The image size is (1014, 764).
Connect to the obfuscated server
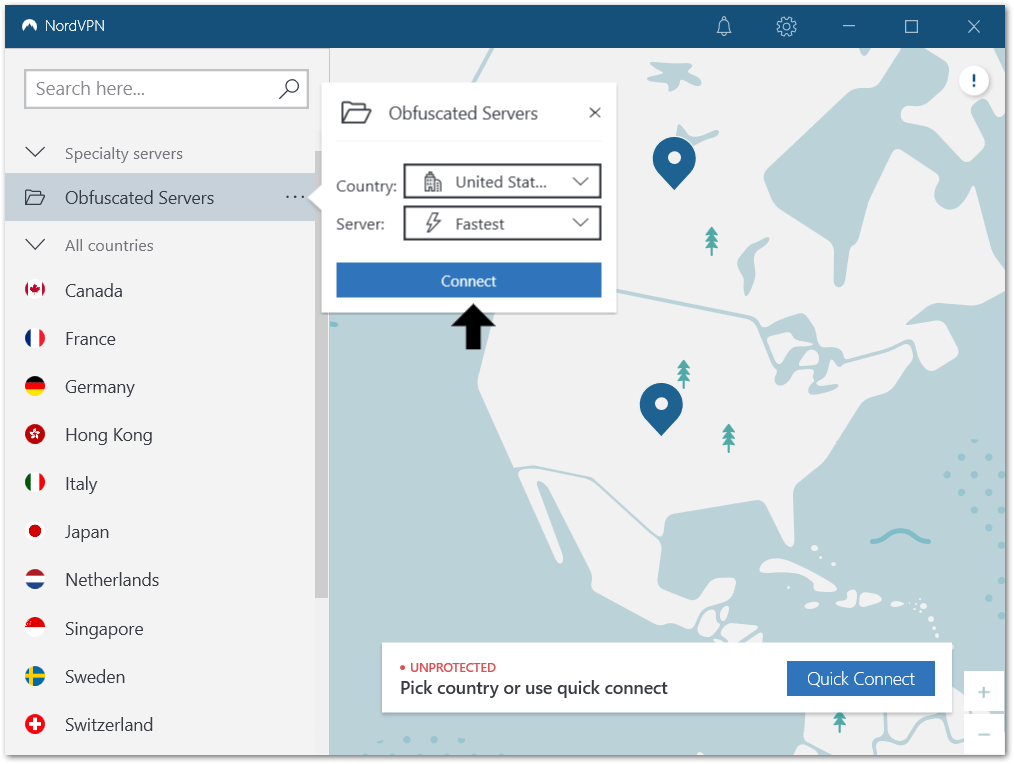click(x=469, y=280)
